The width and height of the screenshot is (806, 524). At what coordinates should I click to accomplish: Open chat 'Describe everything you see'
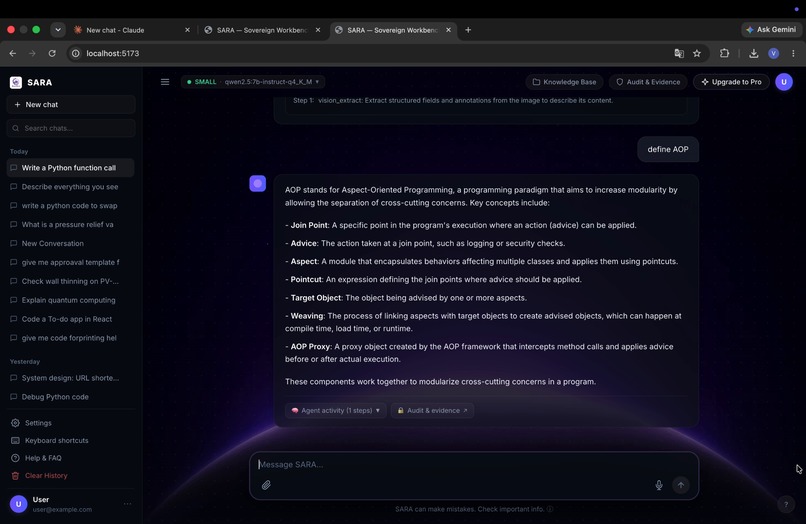click(70, 187)
